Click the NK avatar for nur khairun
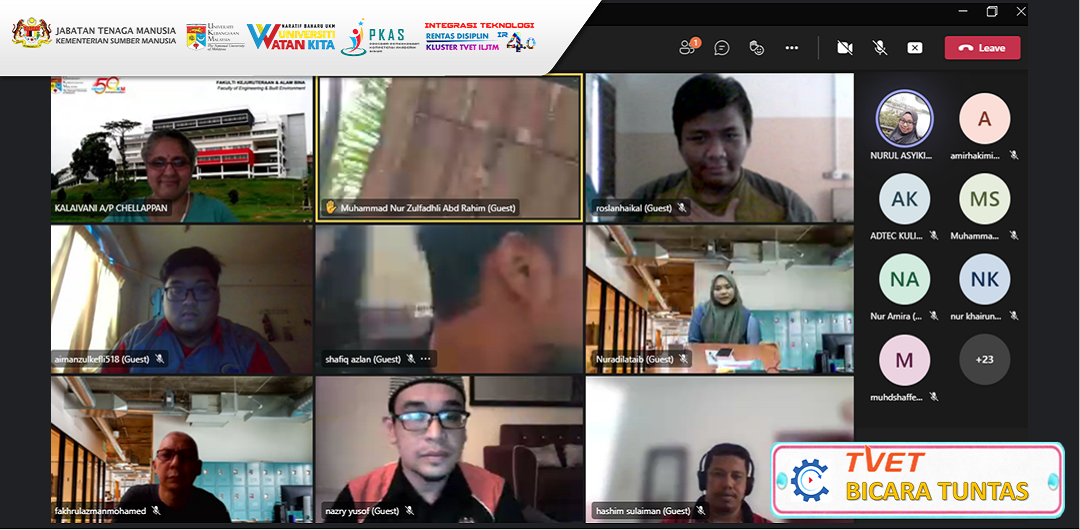 (x=984, y=279)
